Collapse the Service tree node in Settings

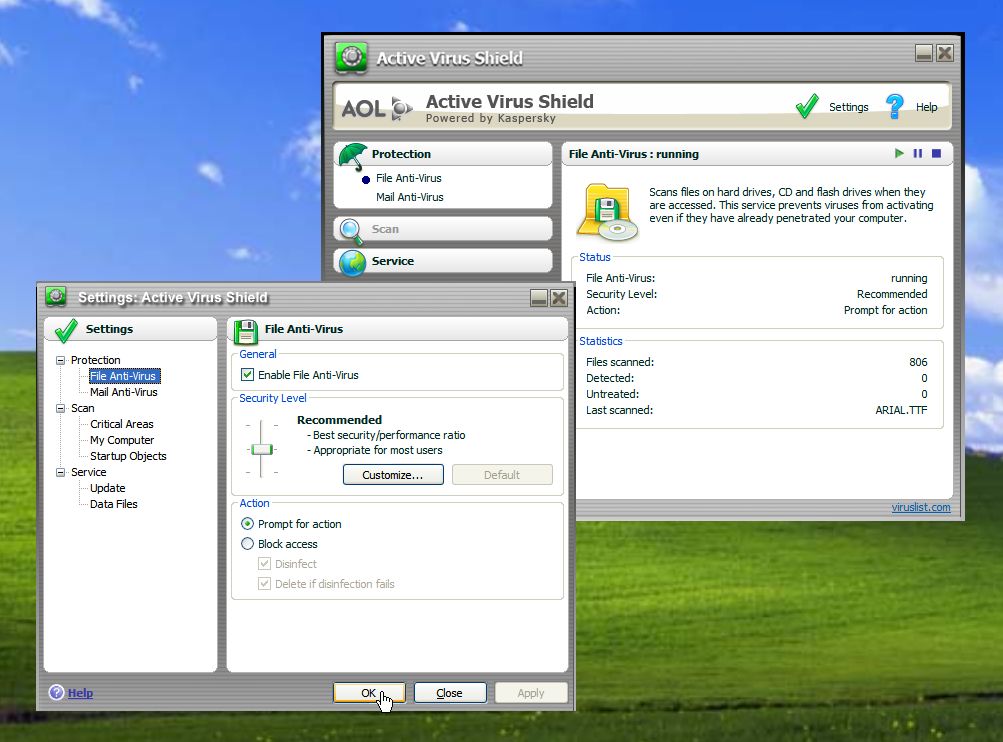[61, 472]
